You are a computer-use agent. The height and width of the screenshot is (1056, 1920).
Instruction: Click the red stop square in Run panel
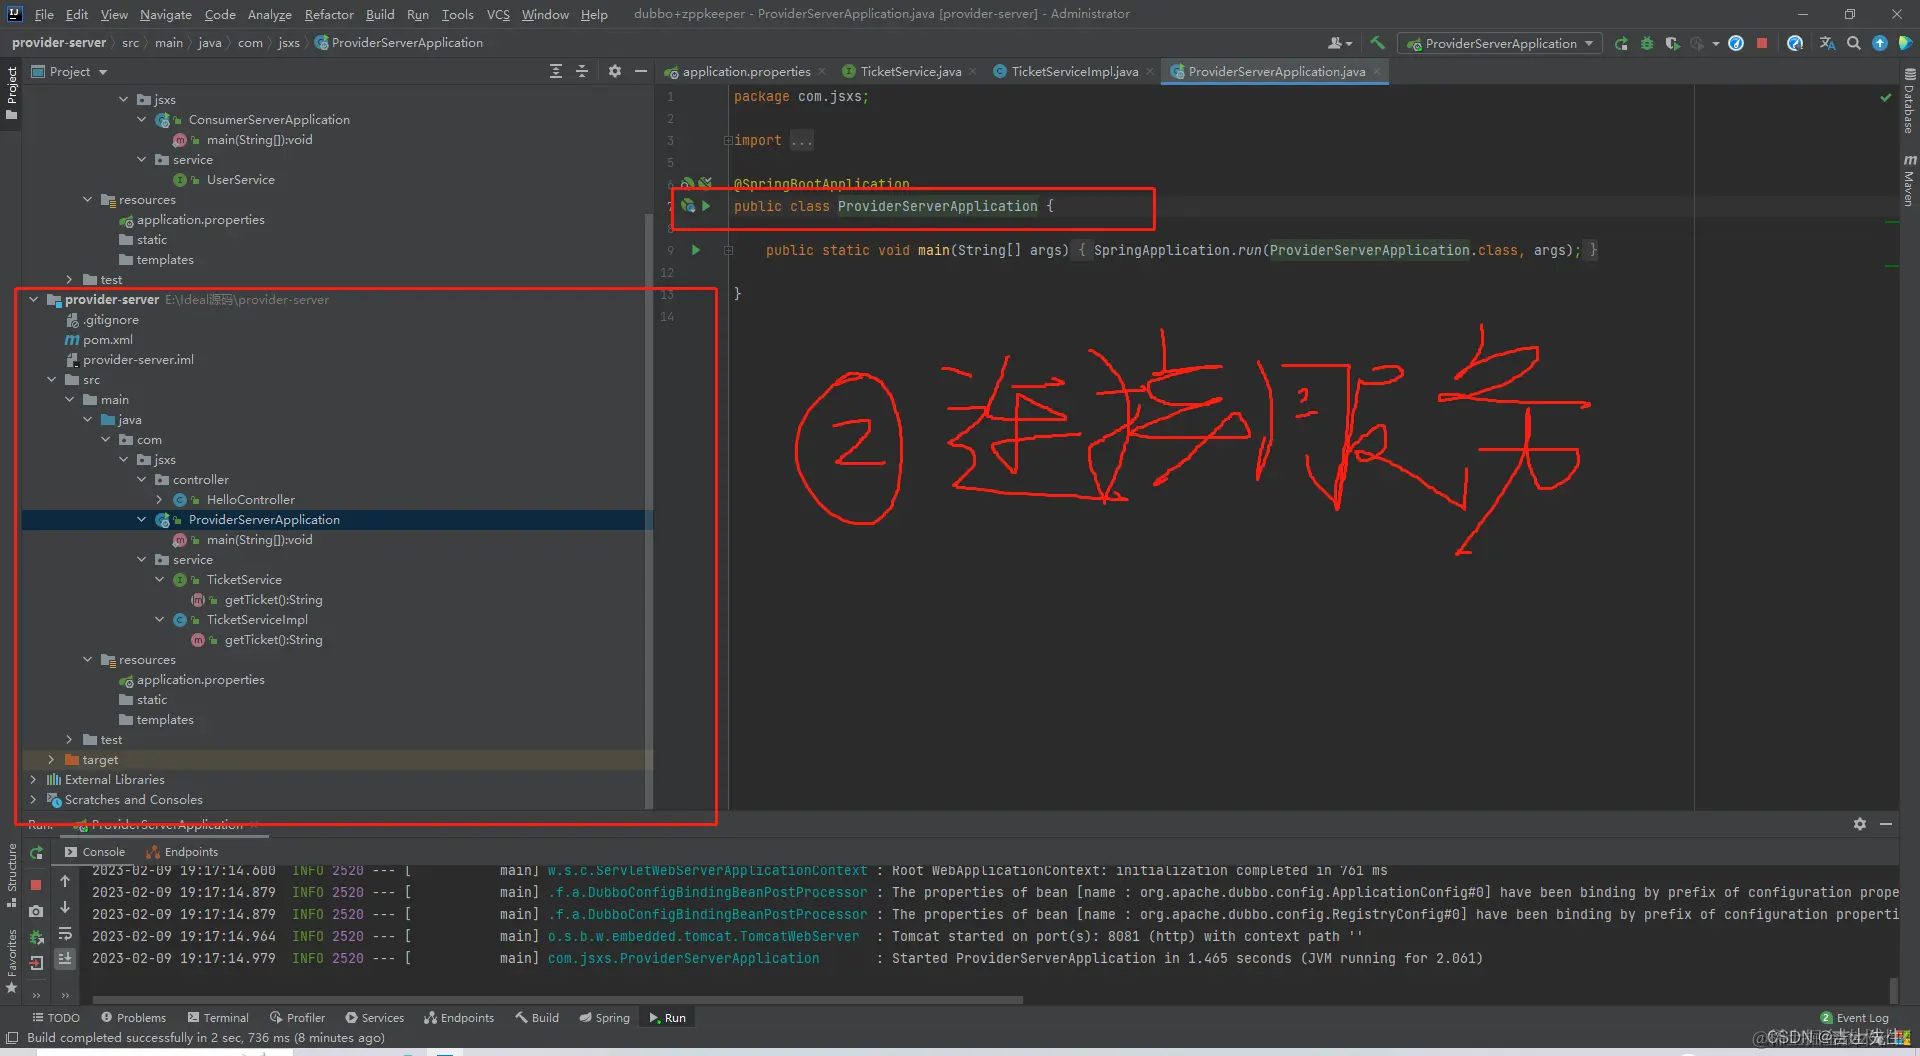click(x=36, y=884)
